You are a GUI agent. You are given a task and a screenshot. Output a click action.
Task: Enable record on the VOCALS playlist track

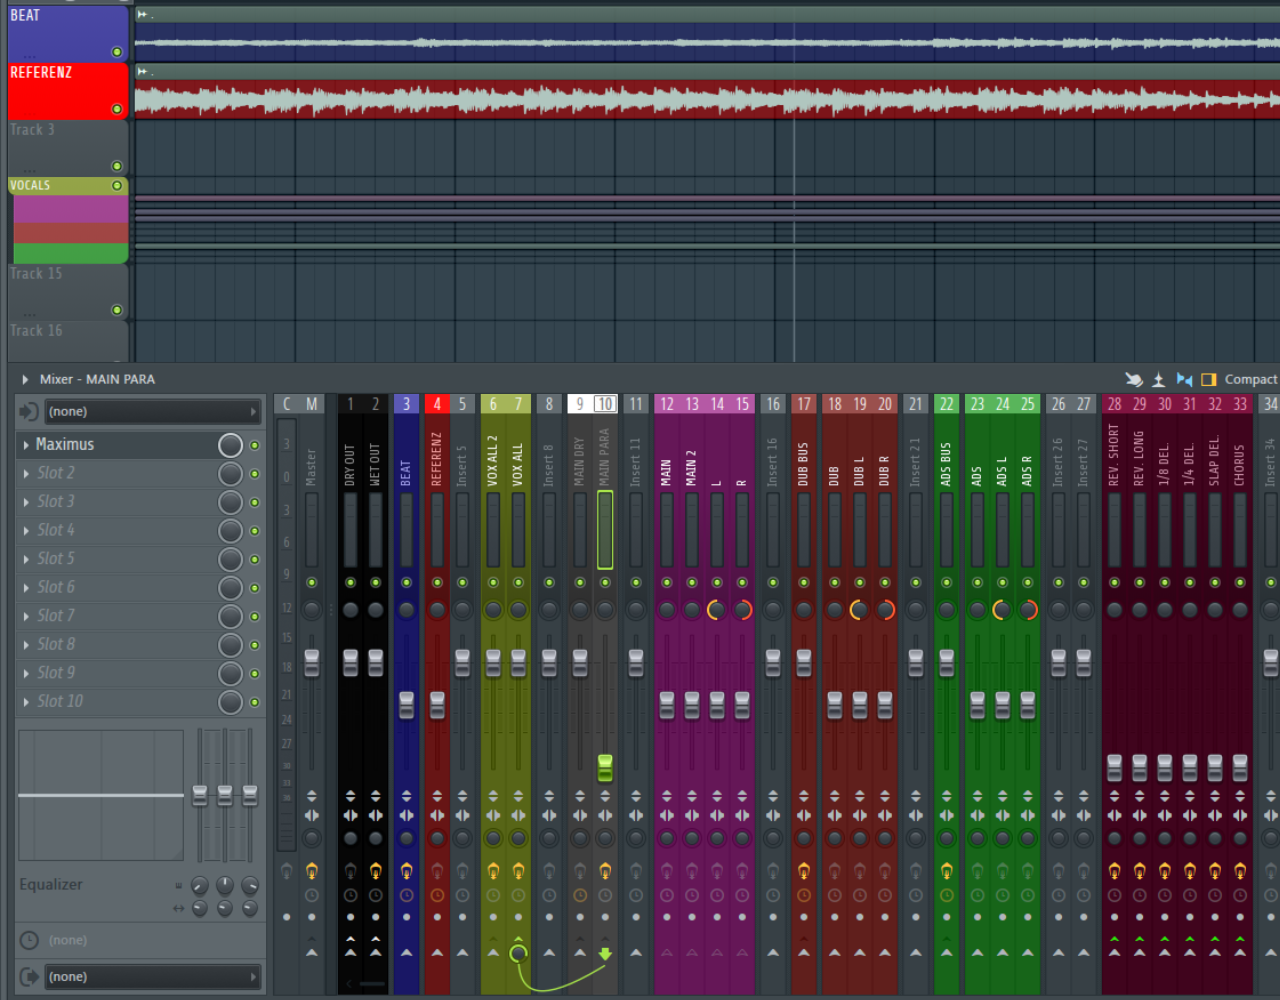(x=117, y=186)
